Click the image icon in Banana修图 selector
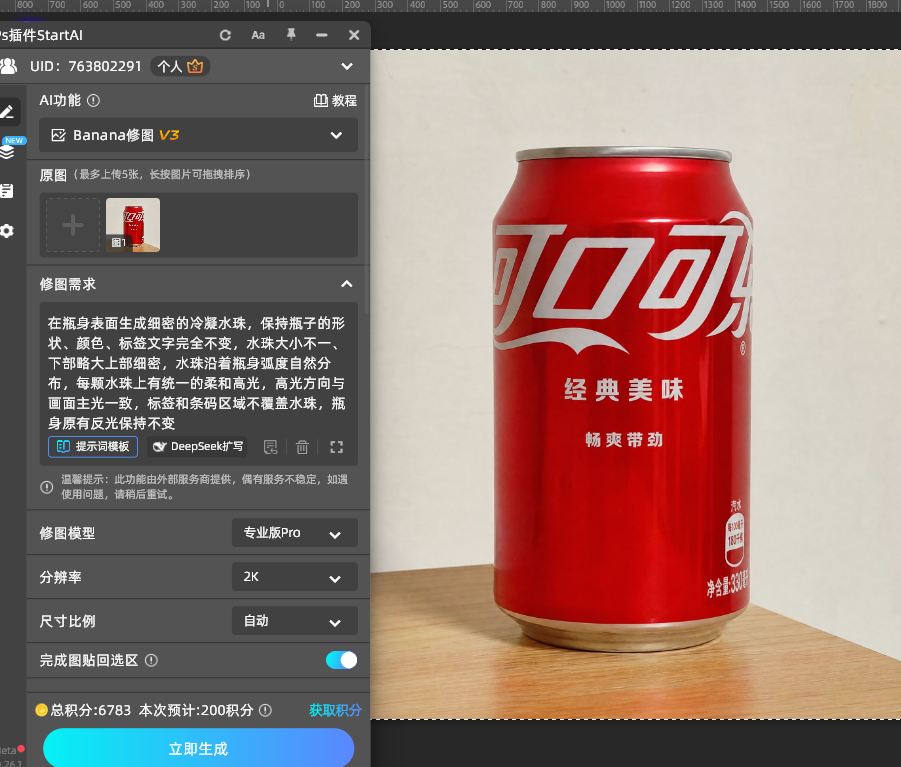 pyautogui.click(x=58, y=135)
